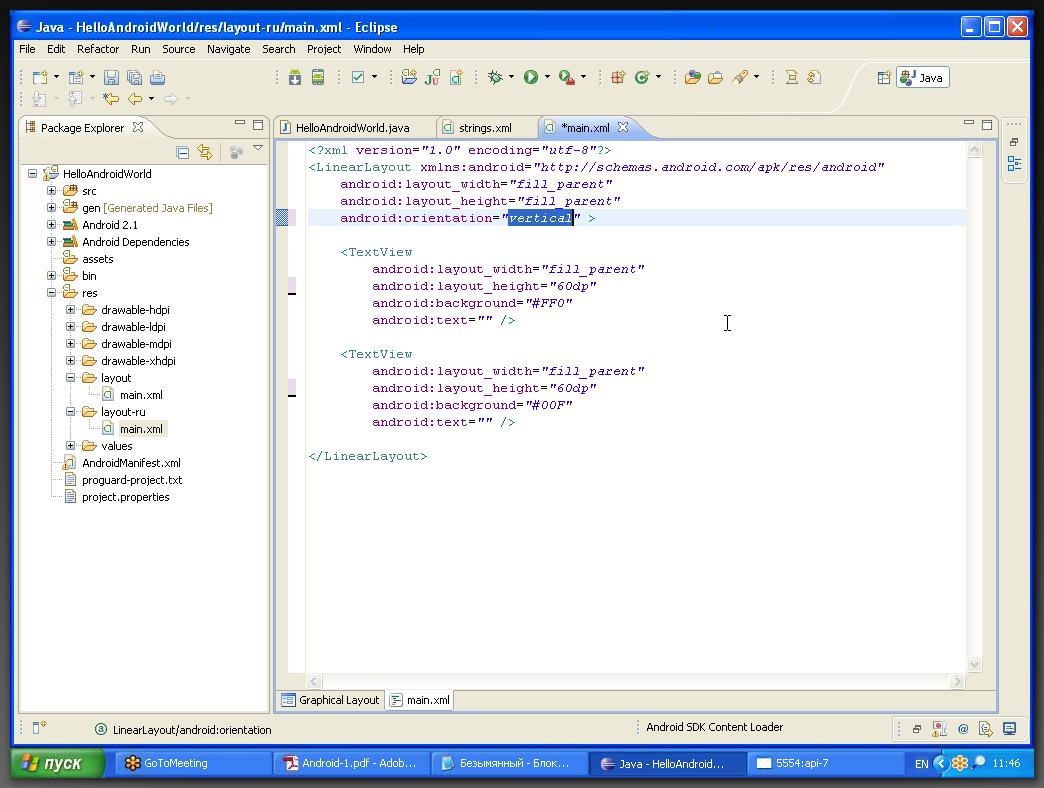Open the Debug dropdown arrow
1044x788 pixels.
tap(511, 77)
